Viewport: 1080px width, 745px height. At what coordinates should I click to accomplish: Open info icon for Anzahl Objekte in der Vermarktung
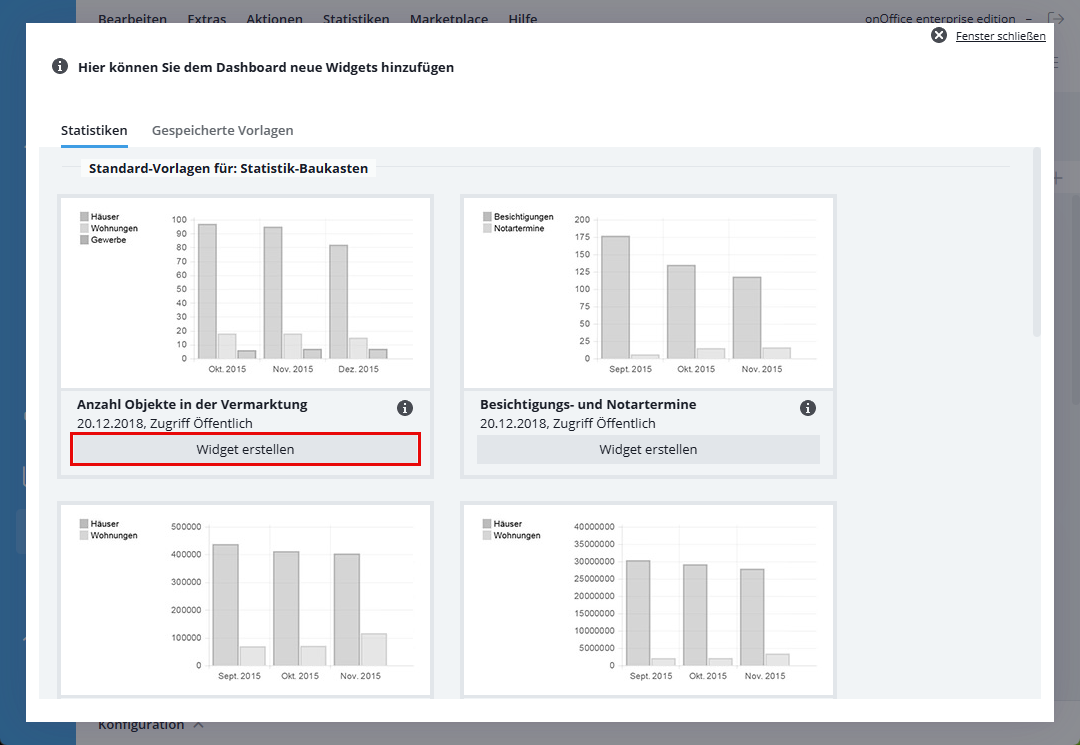point(405,408)
